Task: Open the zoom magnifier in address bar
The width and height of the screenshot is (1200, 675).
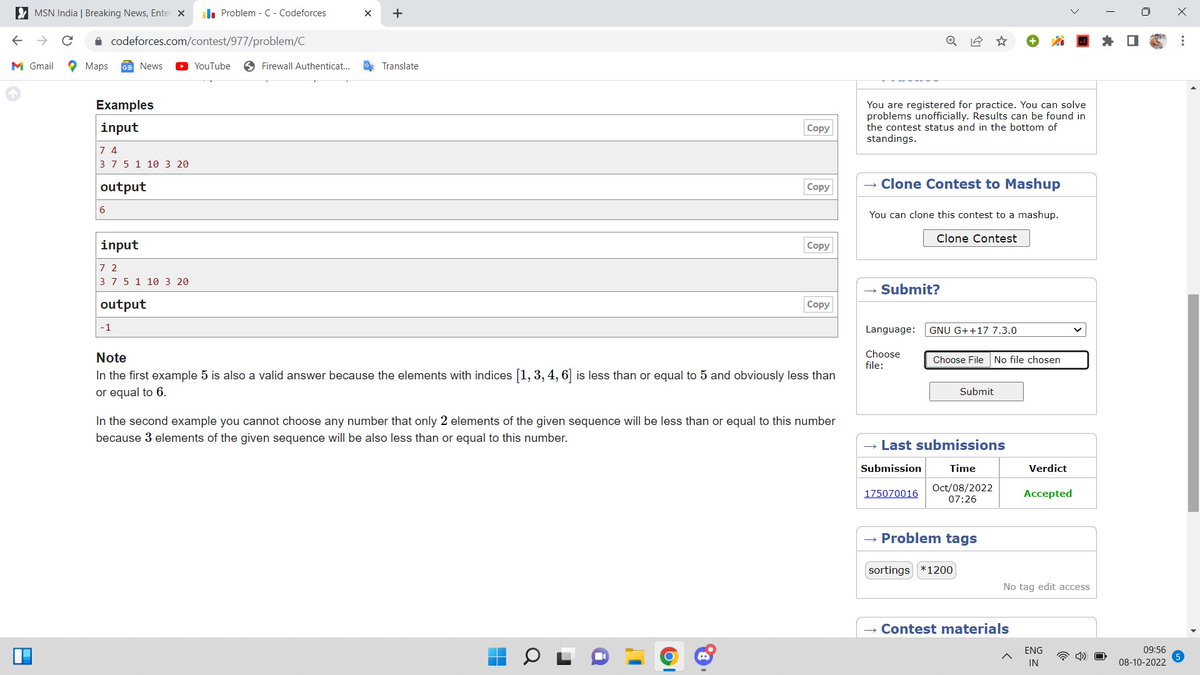Action: pyautogui.click(x=951, y=41)
